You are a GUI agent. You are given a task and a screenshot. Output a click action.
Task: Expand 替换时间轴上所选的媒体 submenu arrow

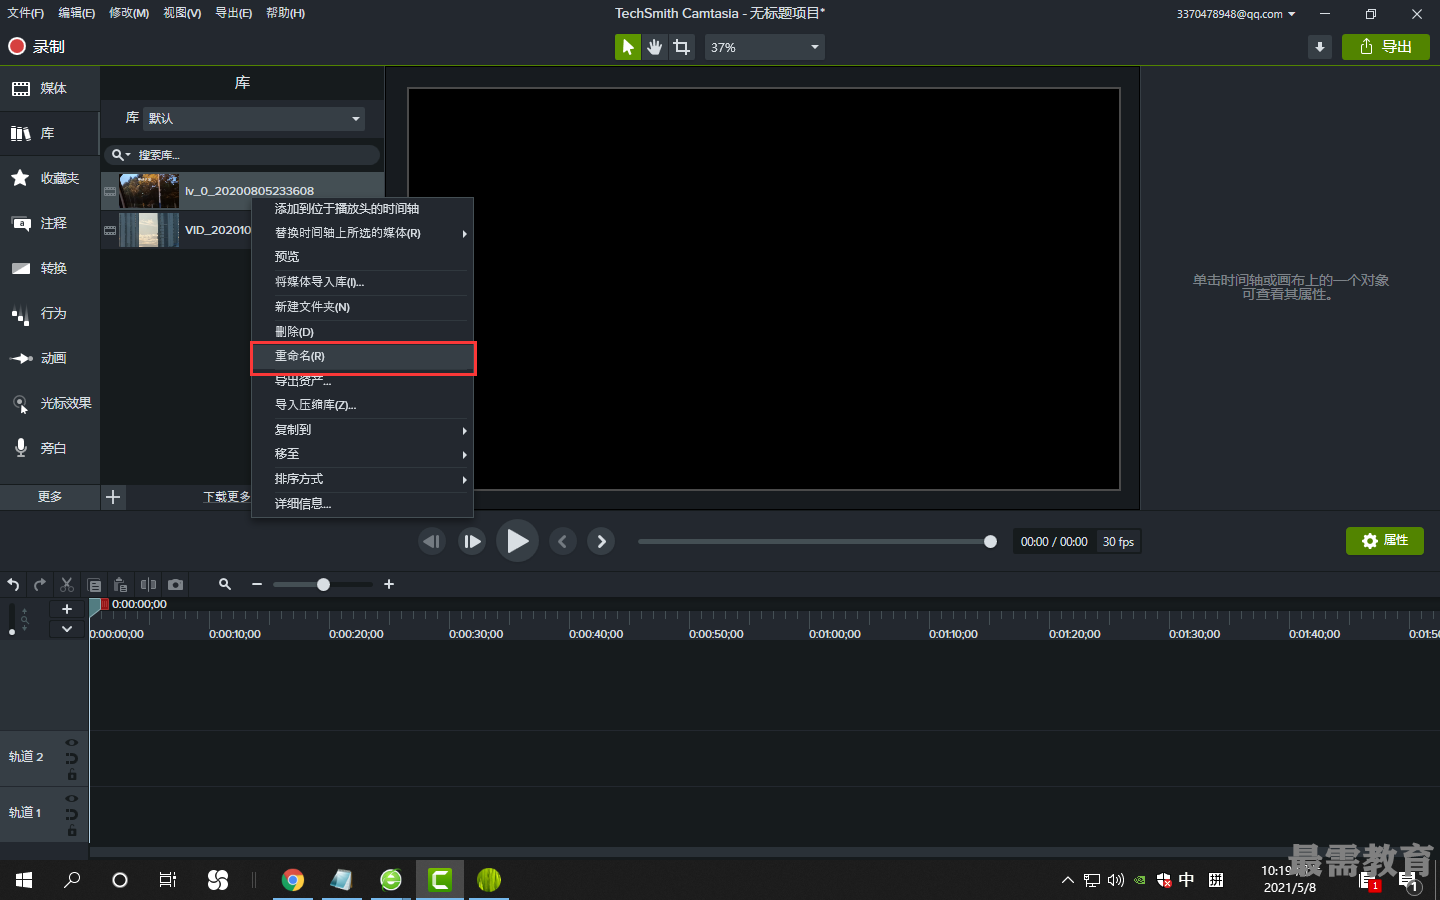(x=464, y=233)
